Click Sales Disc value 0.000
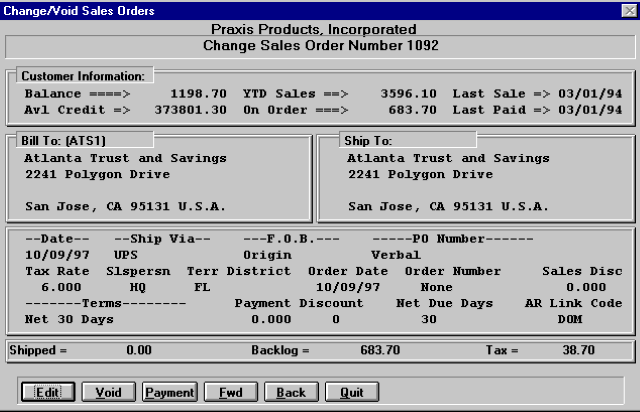Image resolution: width=640 pixels, height=412 pixels. (586, 287)
